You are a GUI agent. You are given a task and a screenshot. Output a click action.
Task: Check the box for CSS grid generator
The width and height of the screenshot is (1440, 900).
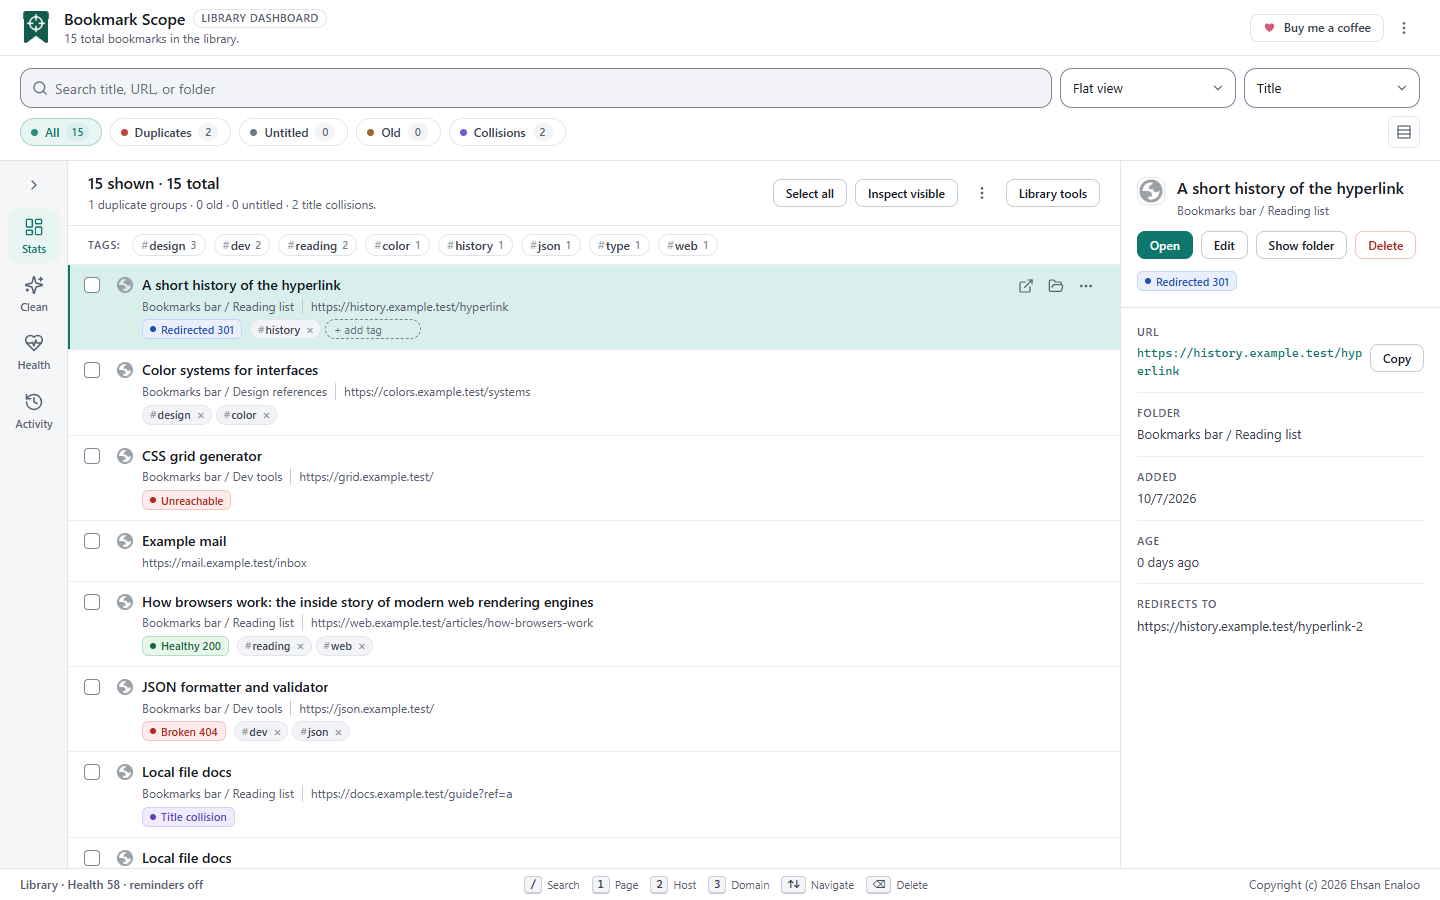point(92,456)
